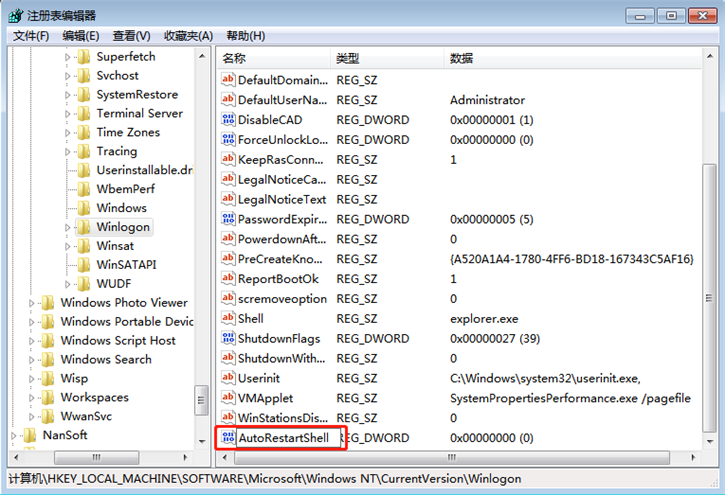This screenshot has height=495, width=725.
Task: Select the Winlogon folder icon
Action: coord(84,227)
